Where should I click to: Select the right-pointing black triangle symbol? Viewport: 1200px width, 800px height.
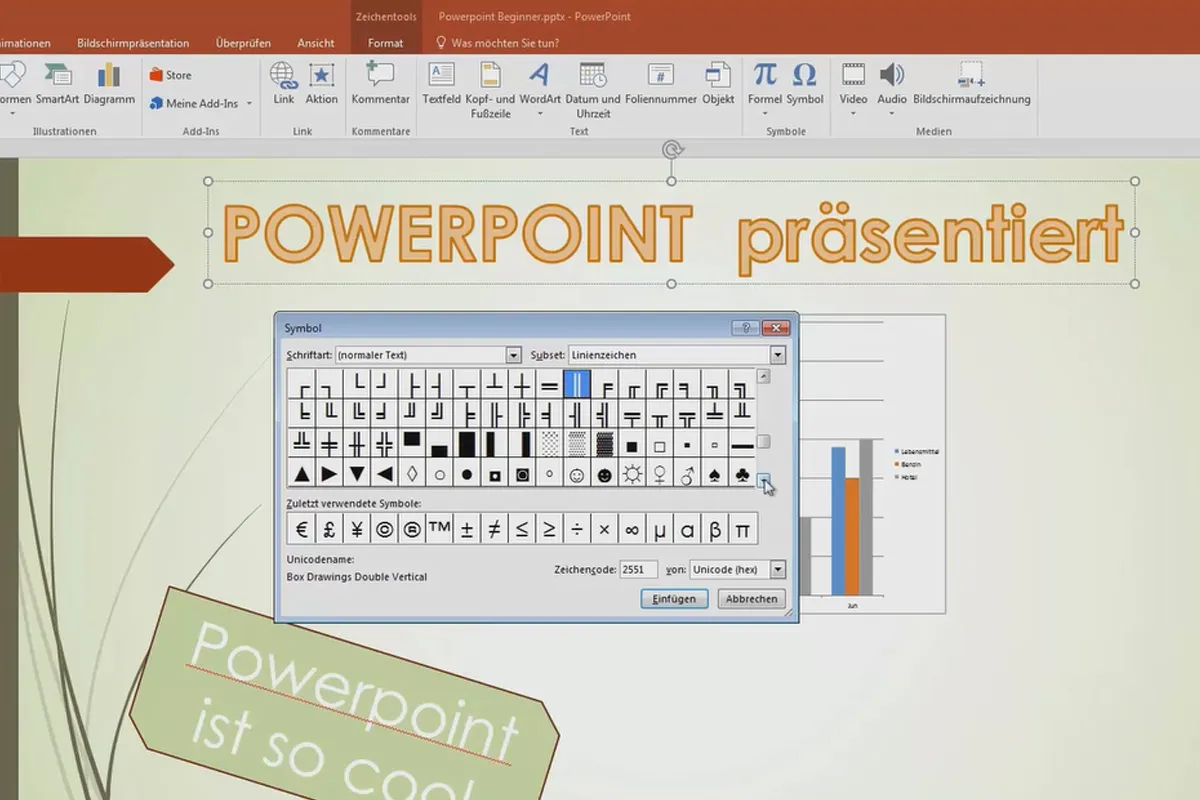click(x=329, y=475)
